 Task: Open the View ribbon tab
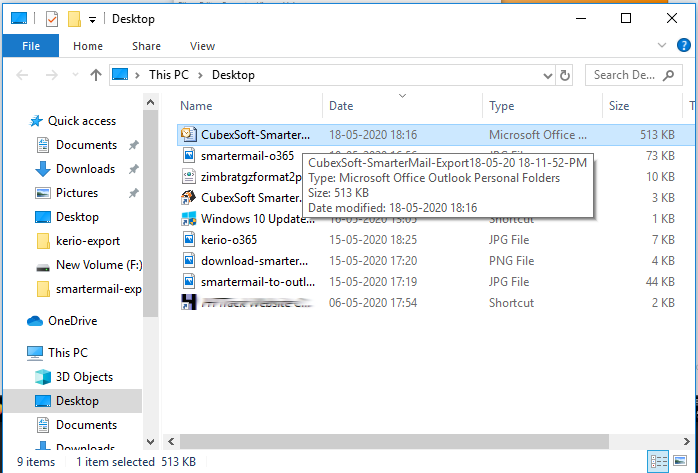pos(202,46)
